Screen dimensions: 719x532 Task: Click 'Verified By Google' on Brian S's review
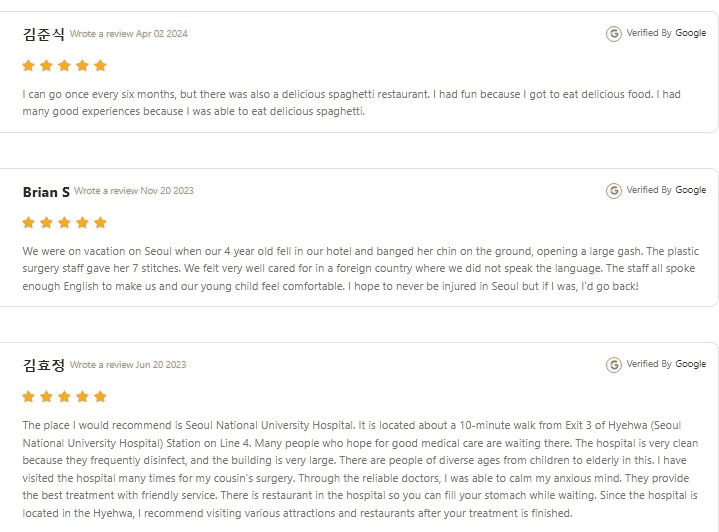point(666,190)
